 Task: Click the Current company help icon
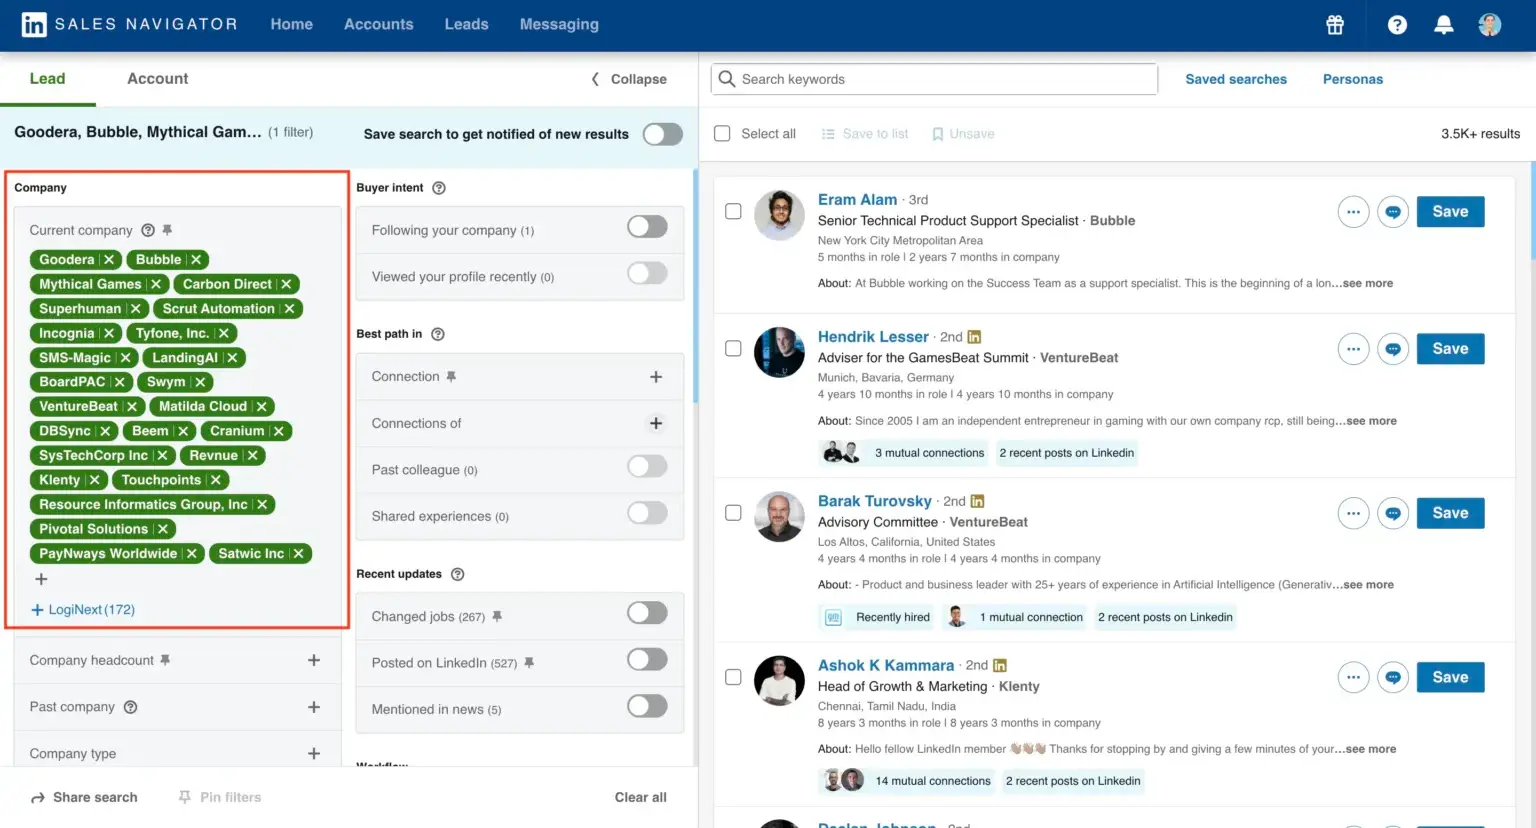(148, 230)
